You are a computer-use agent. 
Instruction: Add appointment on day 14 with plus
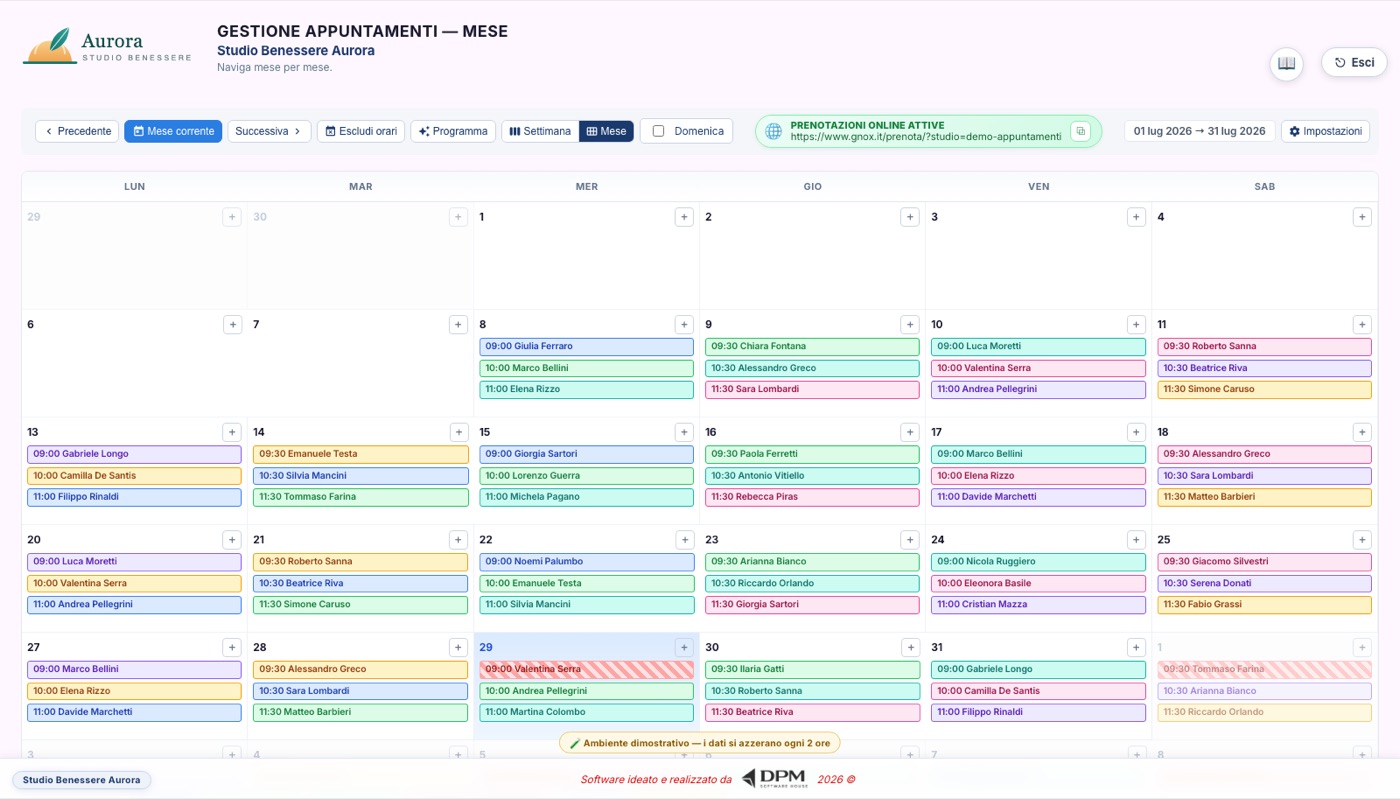click(x=458, y=432)
